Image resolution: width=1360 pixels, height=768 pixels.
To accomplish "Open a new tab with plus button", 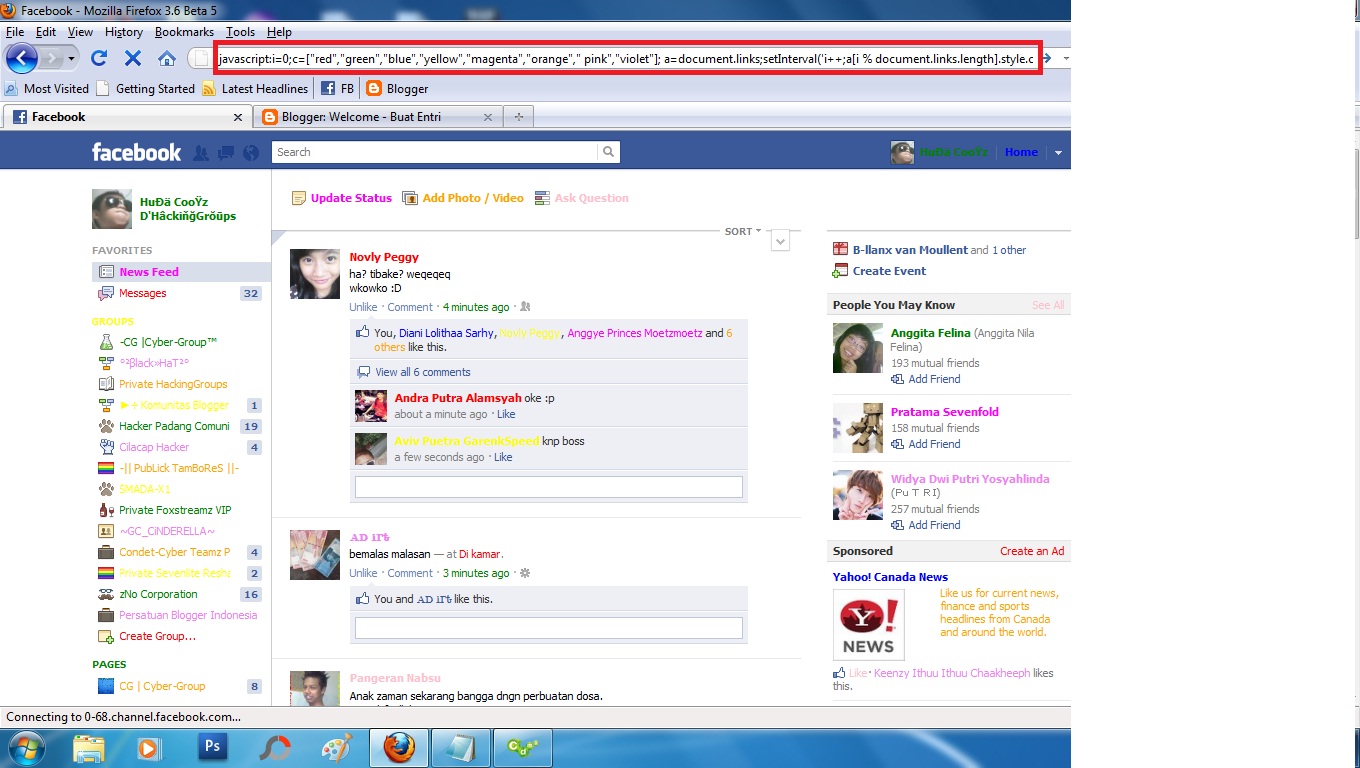I will click(519, 117).
